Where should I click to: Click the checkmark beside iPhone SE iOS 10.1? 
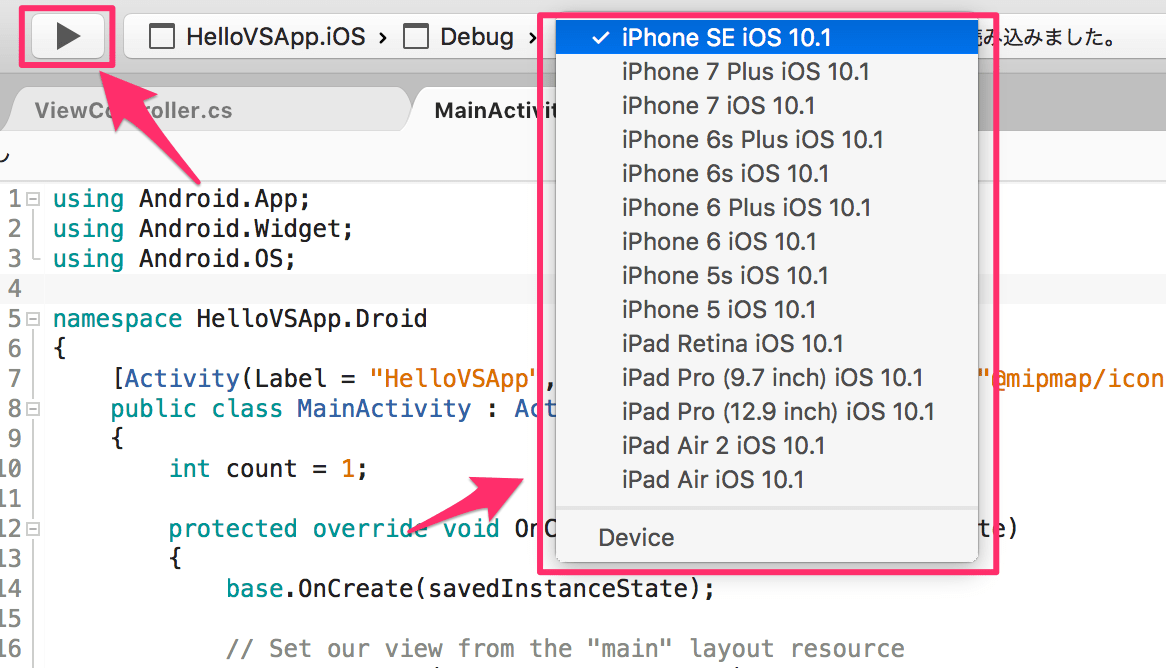click(599, 38)
